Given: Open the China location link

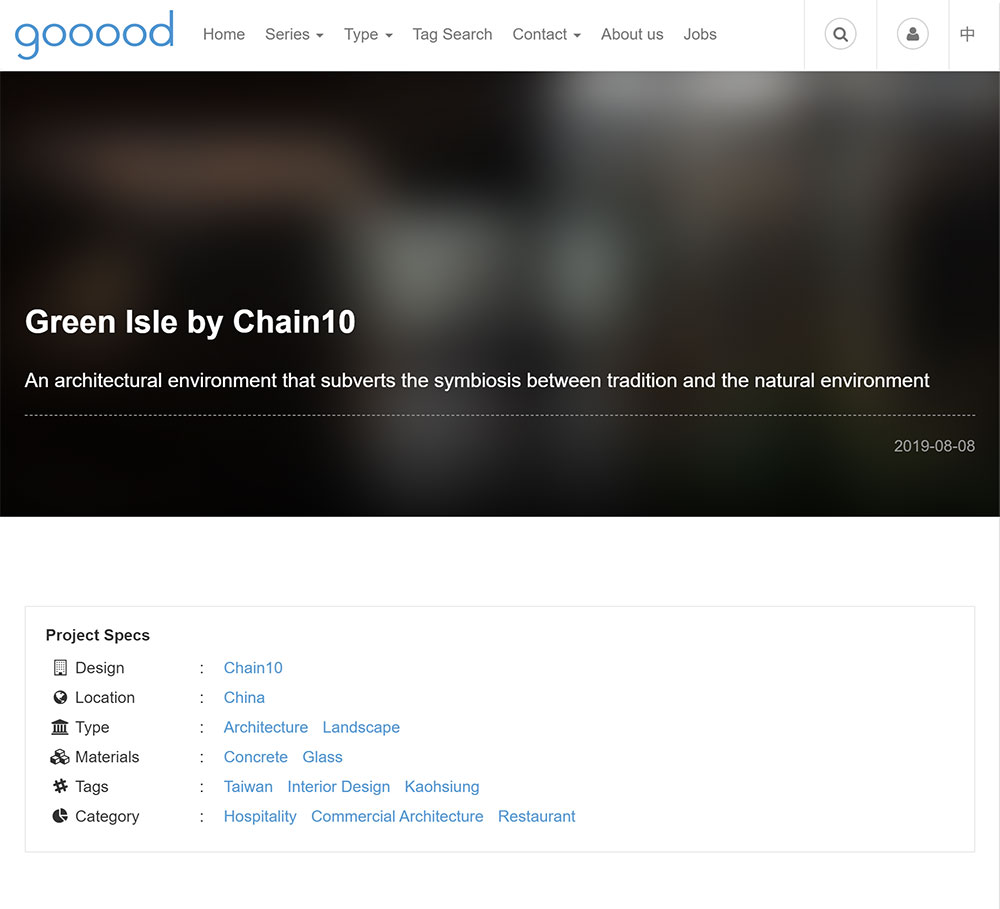Looking at the screenshot, I should pos(244,697).
